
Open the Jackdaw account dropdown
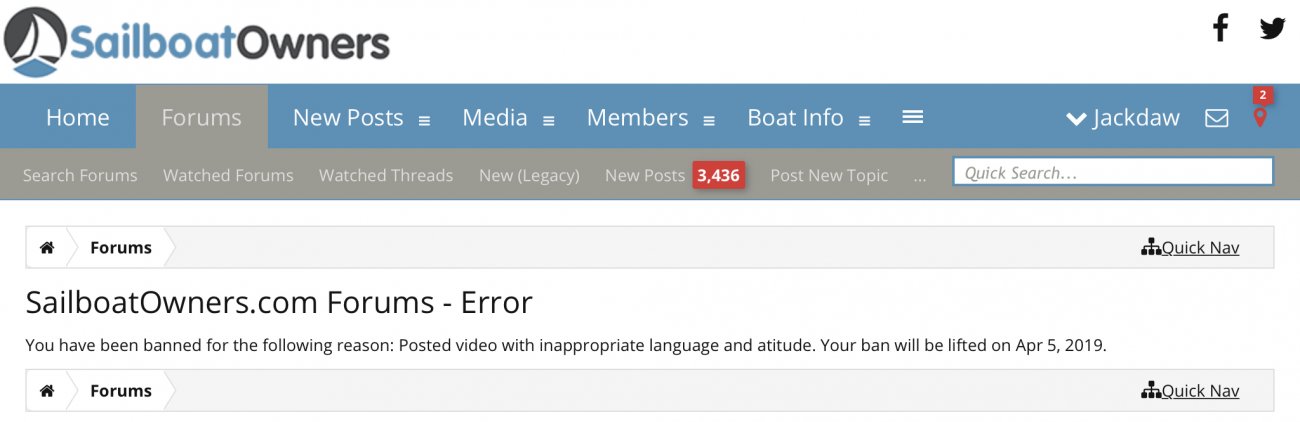[x=1122, y=118]
